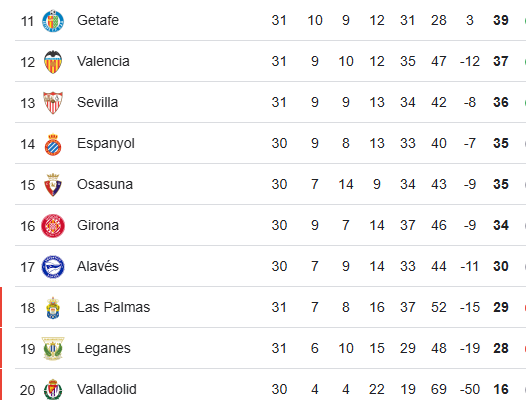Screen dimensions: 526x400
Task: Open the Girona red badge
Action: click(x=53, y=226)
